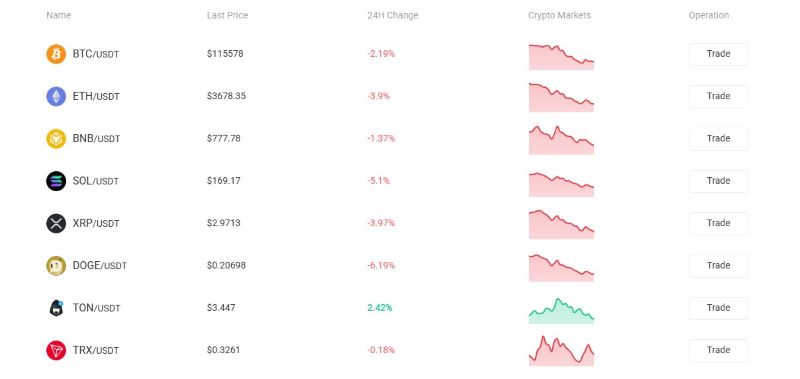800x379 pixels.
Task: Click the TON coin icon
Action: [56, 308]
